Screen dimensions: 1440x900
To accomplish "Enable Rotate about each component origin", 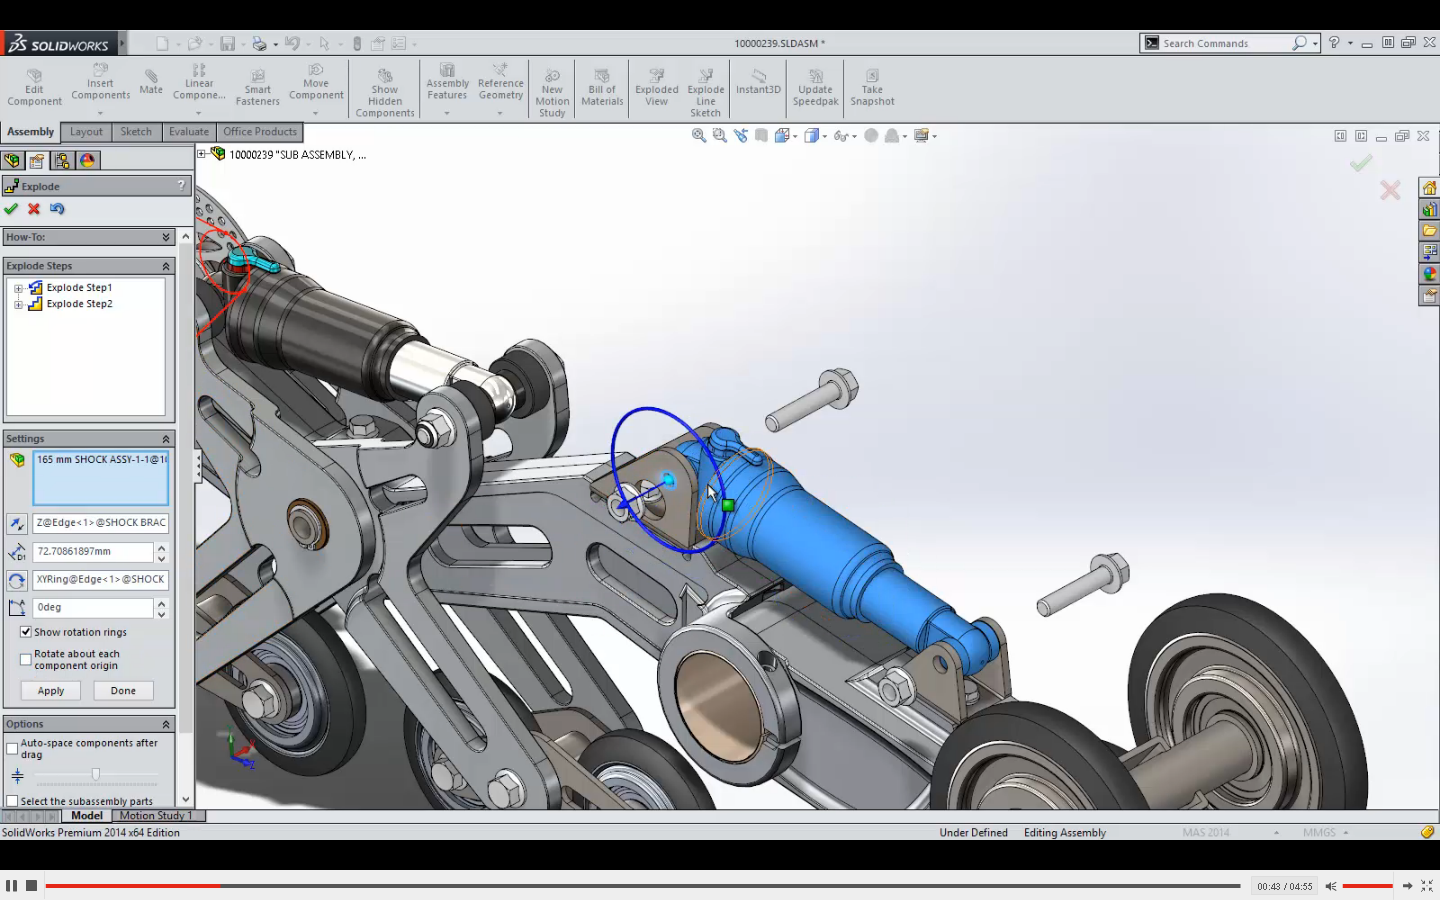I will click(x=25, y=659).
